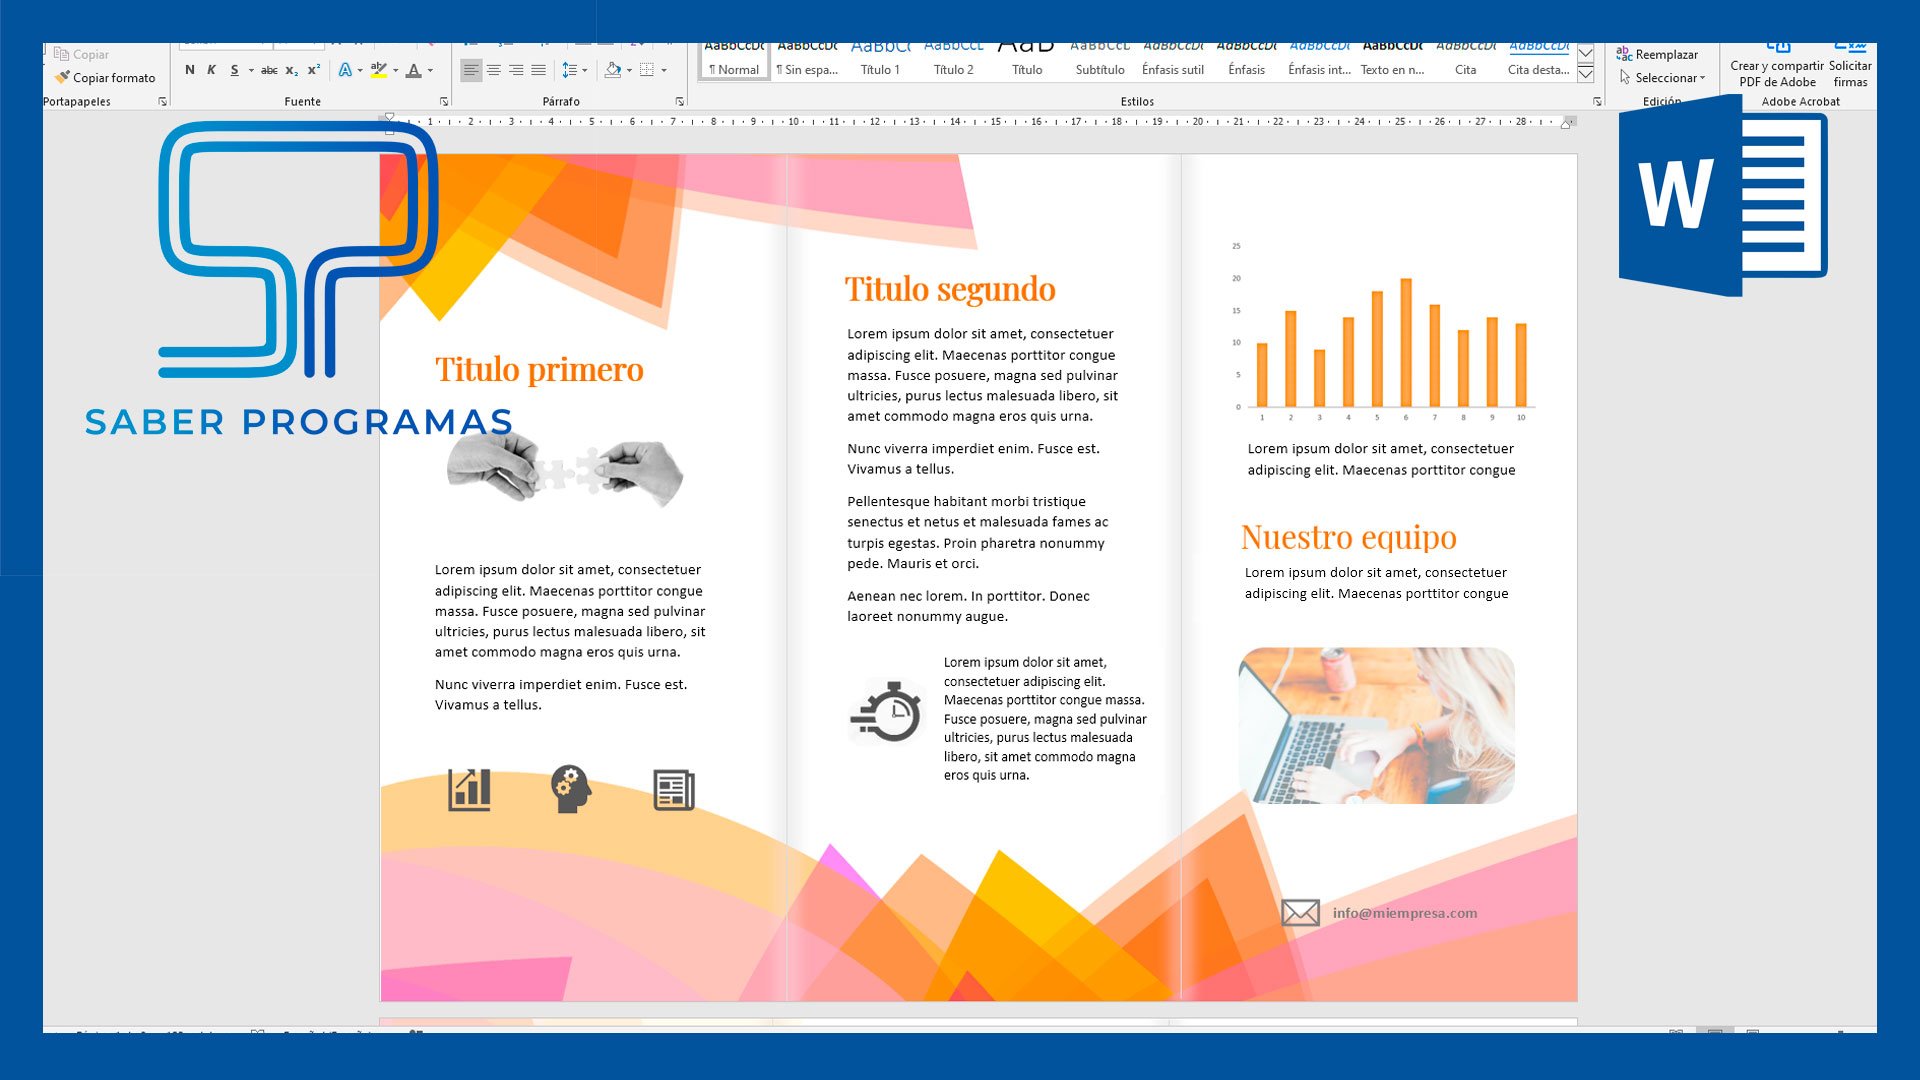Justify the paragraph text
The image size is (1920, 1080).
[539, 70]
